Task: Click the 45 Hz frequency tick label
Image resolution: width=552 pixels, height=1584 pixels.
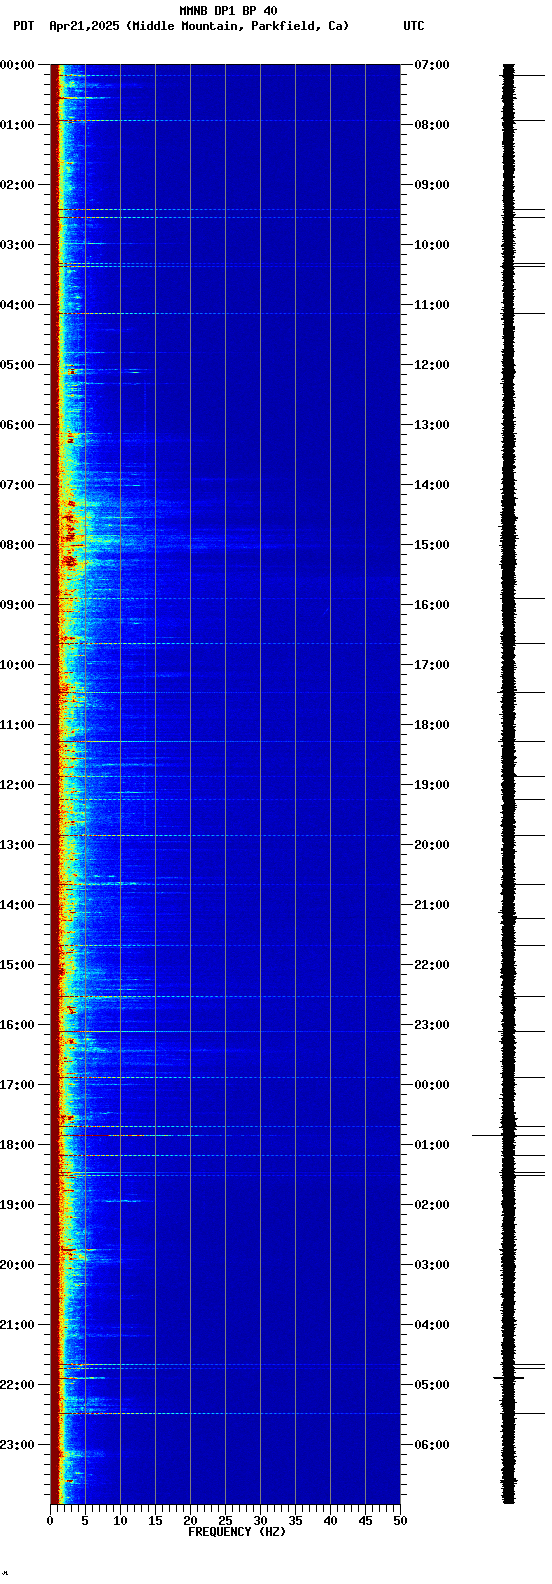Action: coord(365,1521)
